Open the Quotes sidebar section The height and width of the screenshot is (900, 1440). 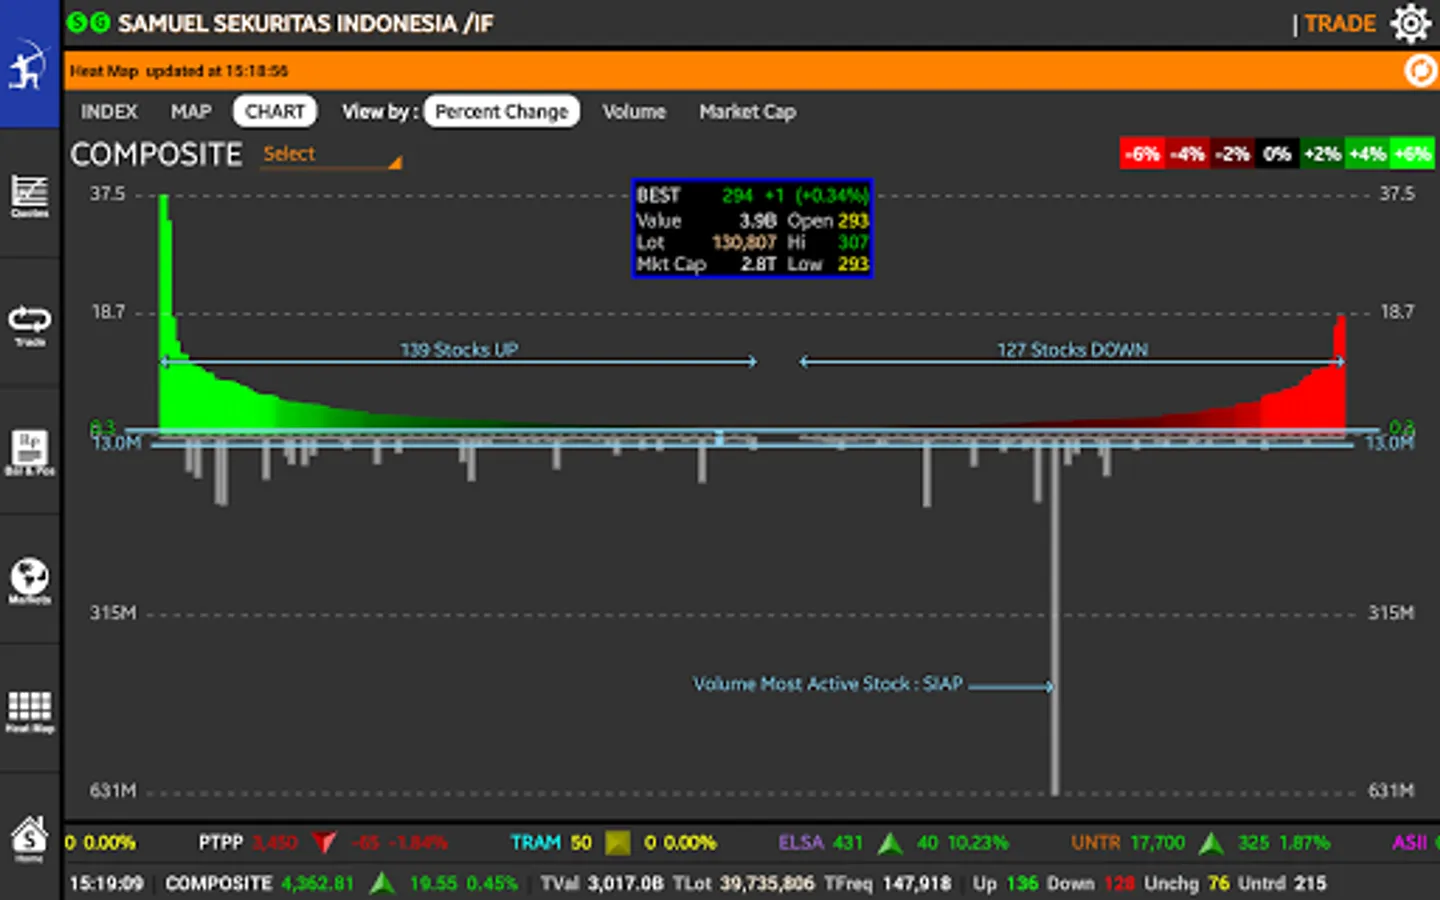(x=29, y=195)
